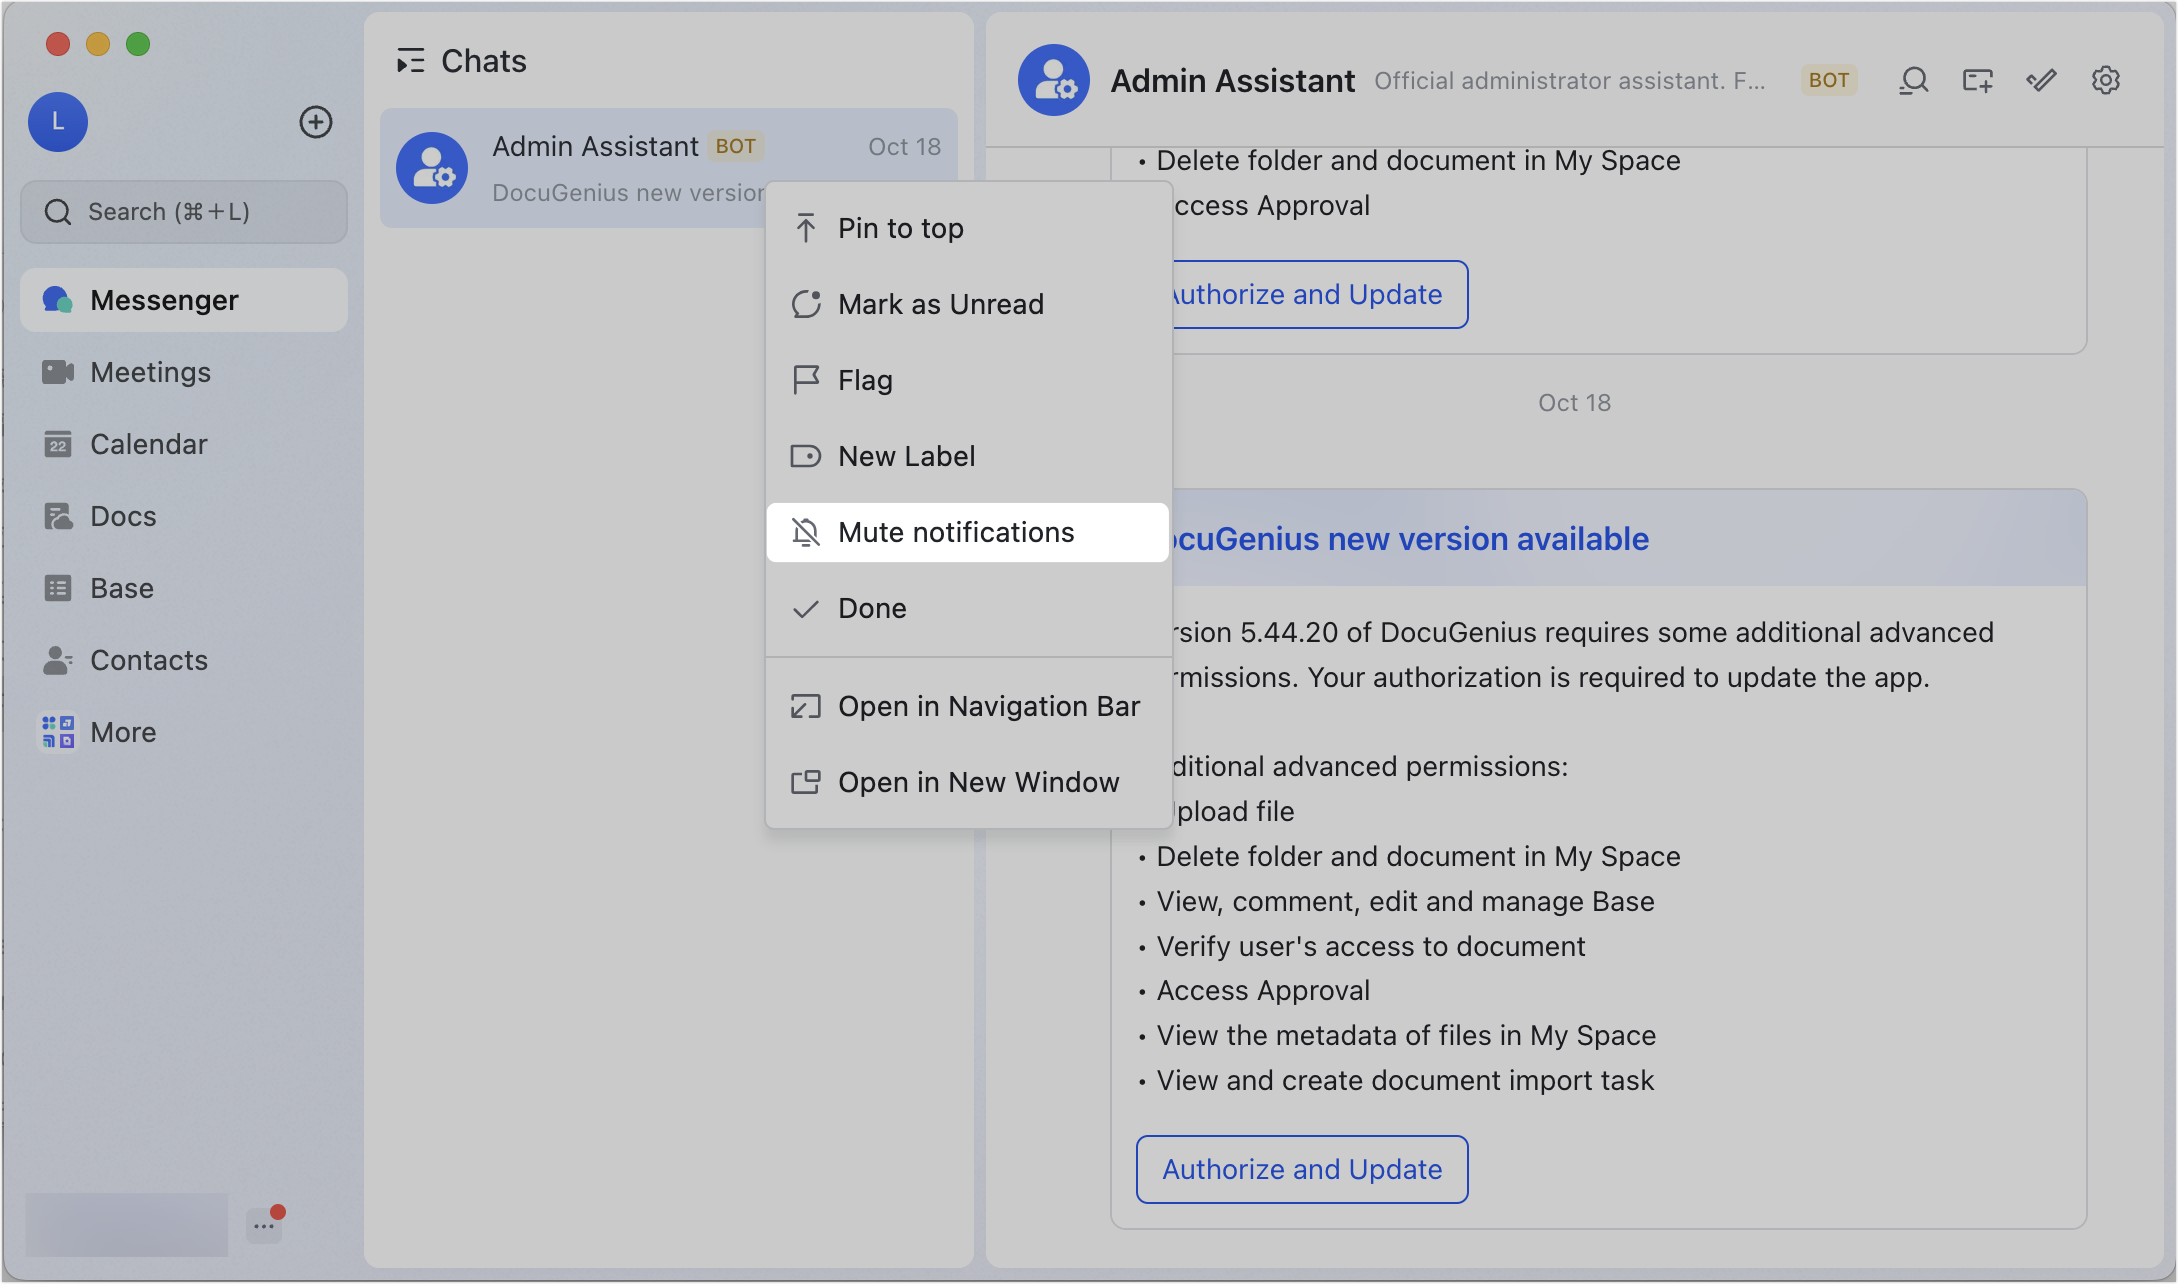The height and width of the screenshot is (1284, 2178).
Task: Open DocuGenius new version available link
Action: click(1410, 539)
